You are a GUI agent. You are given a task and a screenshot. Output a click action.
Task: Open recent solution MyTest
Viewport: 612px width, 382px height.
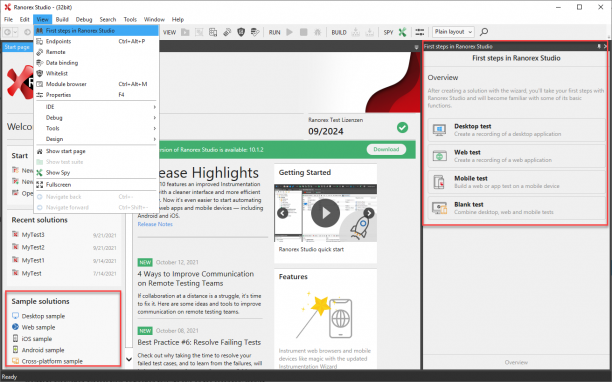(x=31, y=274)
